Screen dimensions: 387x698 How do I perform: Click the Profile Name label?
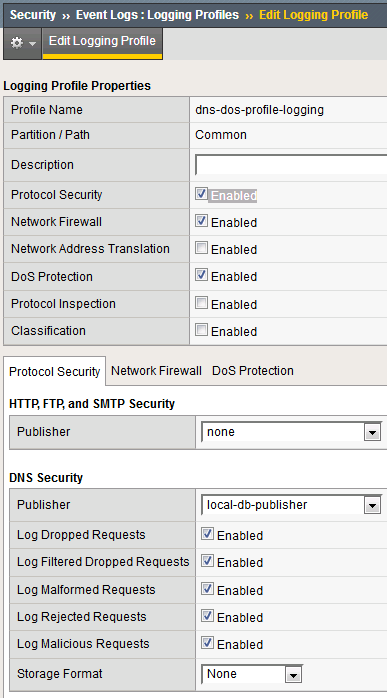click(47, 110)
